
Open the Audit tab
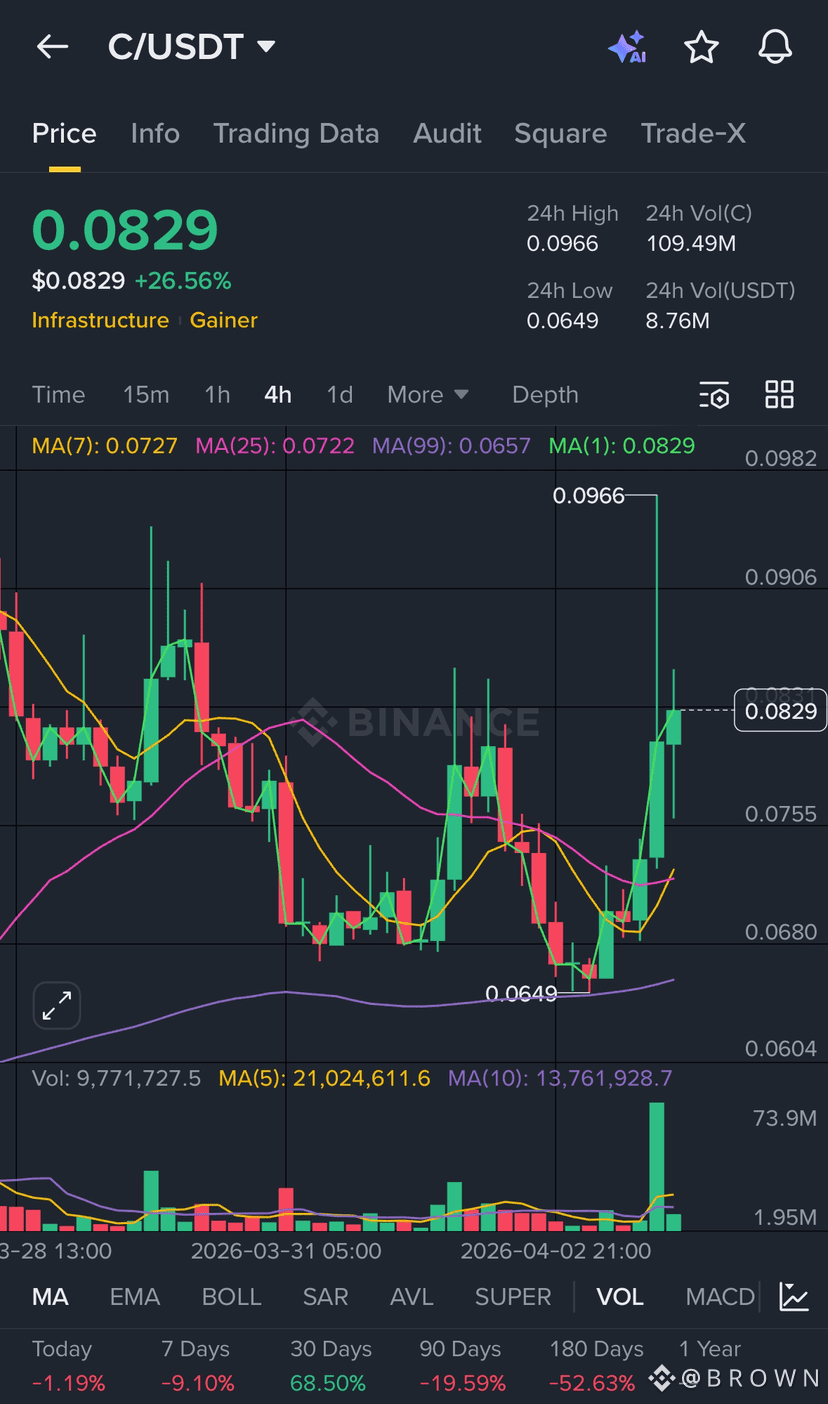pos(447,134)
